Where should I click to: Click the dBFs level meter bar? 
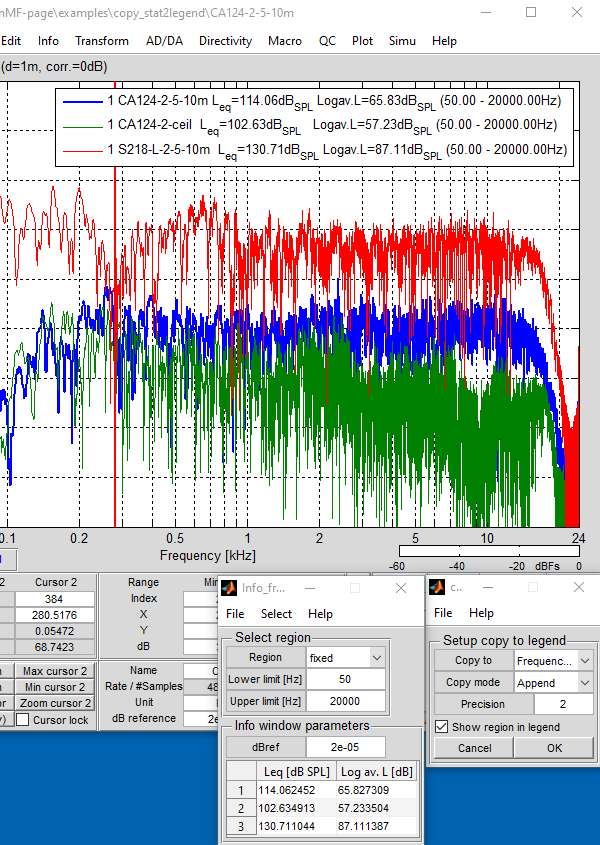(x=488, y=551)
